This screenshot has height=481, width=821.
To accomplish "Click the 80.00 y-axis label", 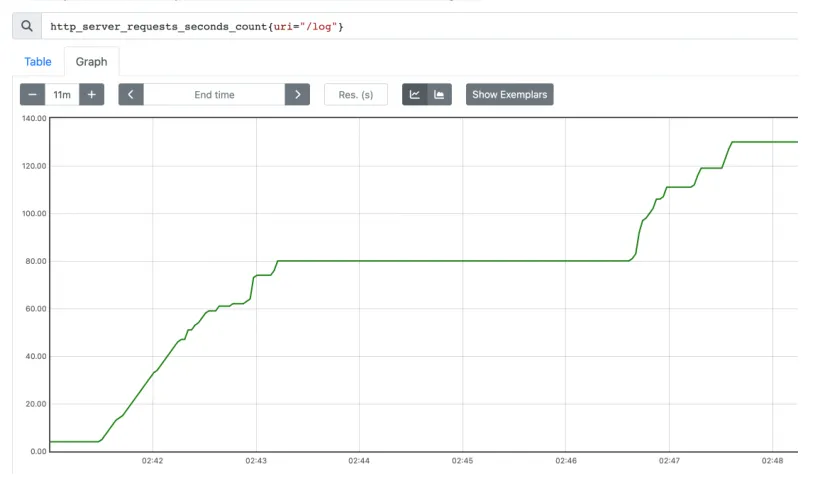I will tap(36, 261).
